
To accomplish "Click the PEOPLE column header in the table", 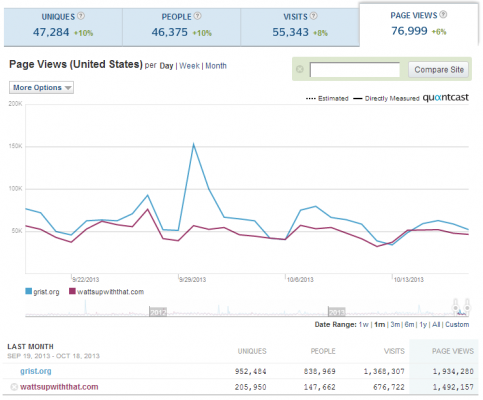I will point(323,351).
